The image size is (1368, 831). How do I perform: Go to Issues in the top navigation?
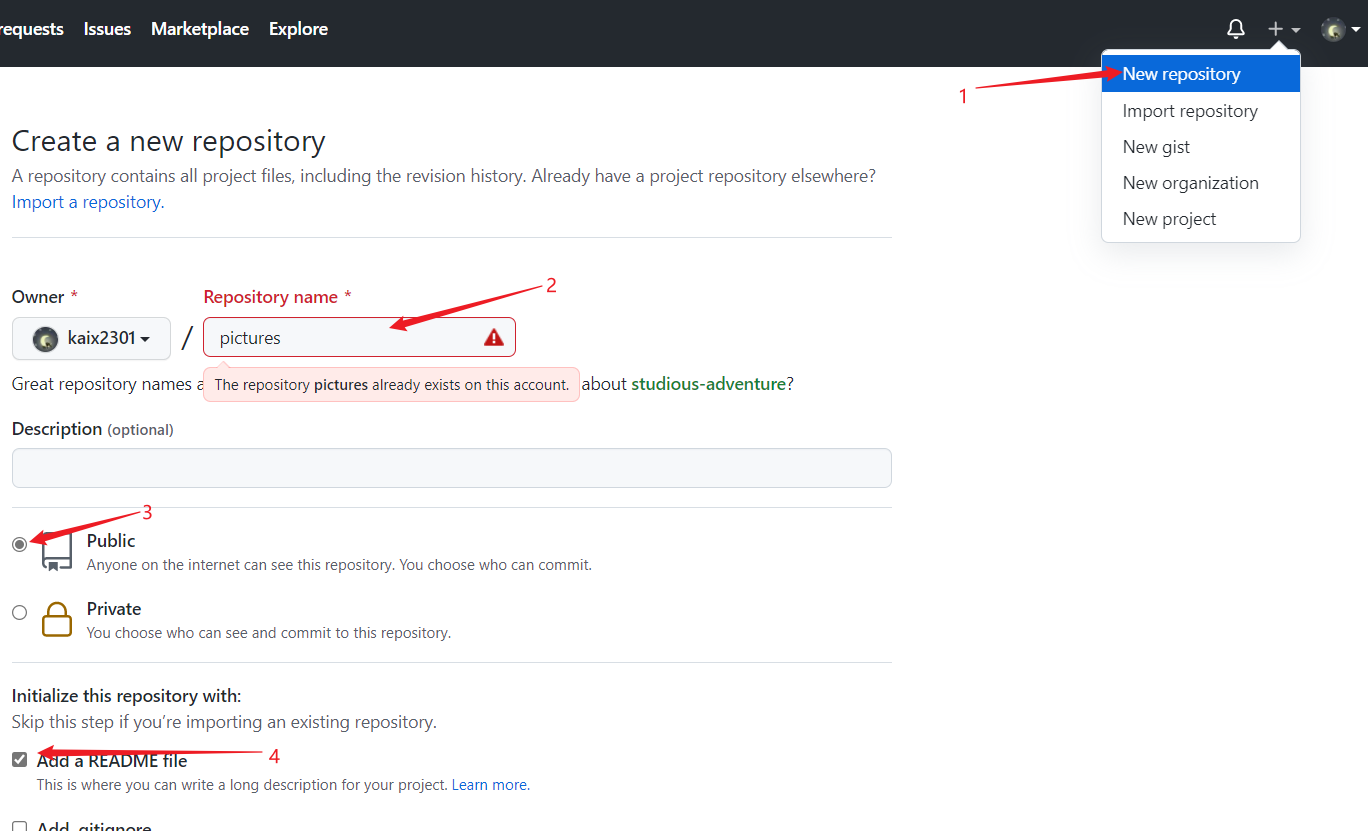pos(107,29)
